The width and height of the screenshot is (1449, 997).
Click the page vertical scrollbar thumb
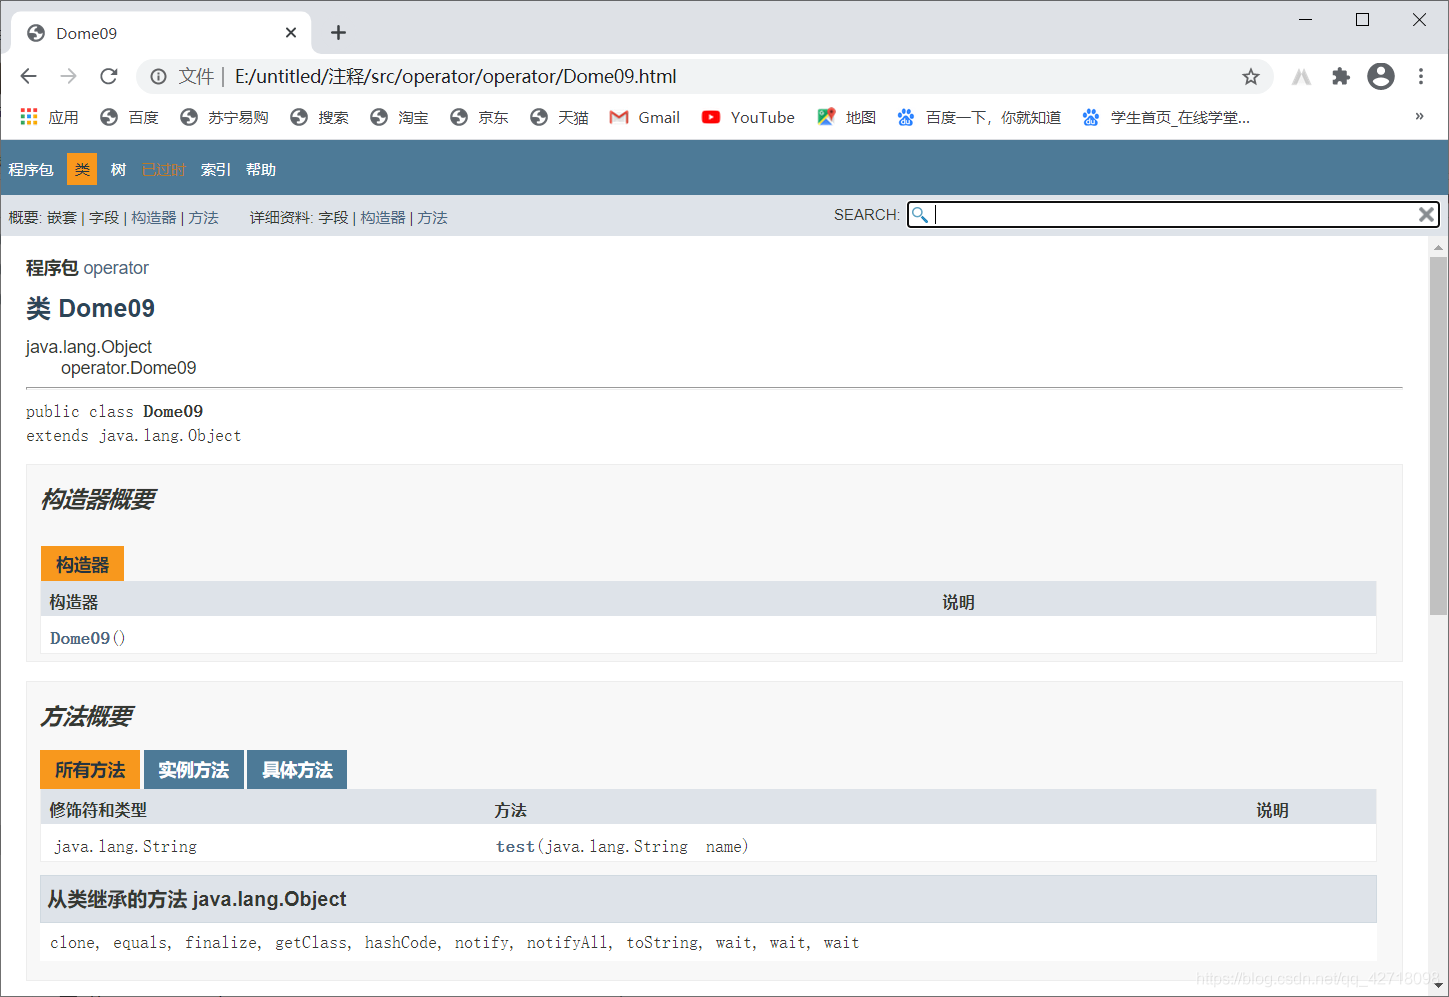[1438, 436]
